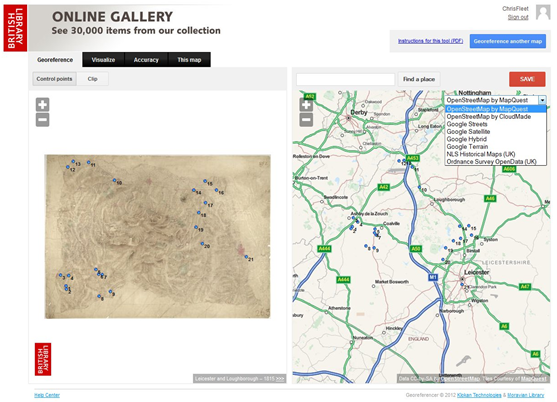The height and width of the screenshot is (402, 557).
Task: Click Leicester and Loughborough 1815 map title link
Action: (239, 379)
